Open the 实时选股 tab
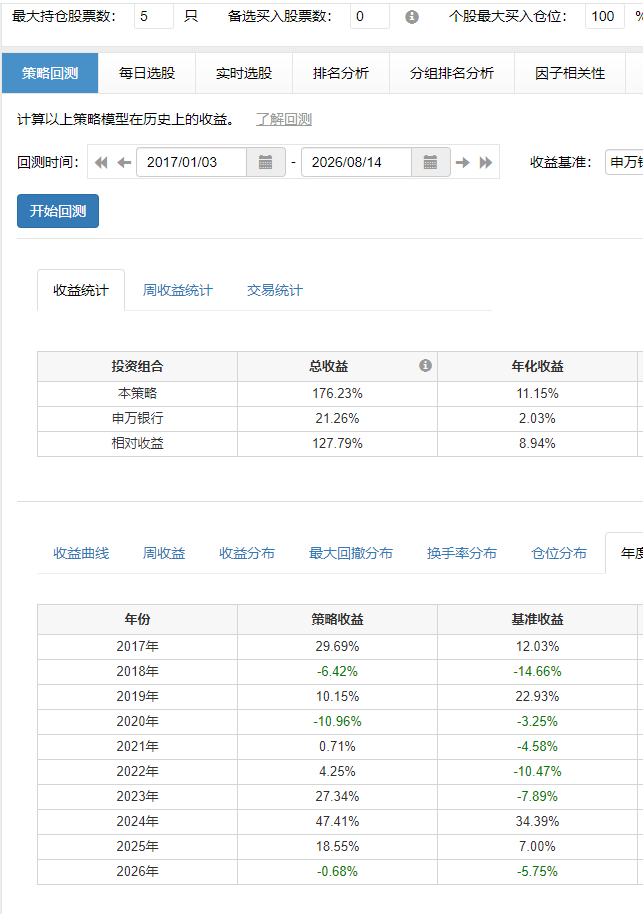This screenshot has width=643, height=914. (x=244, y=73)
